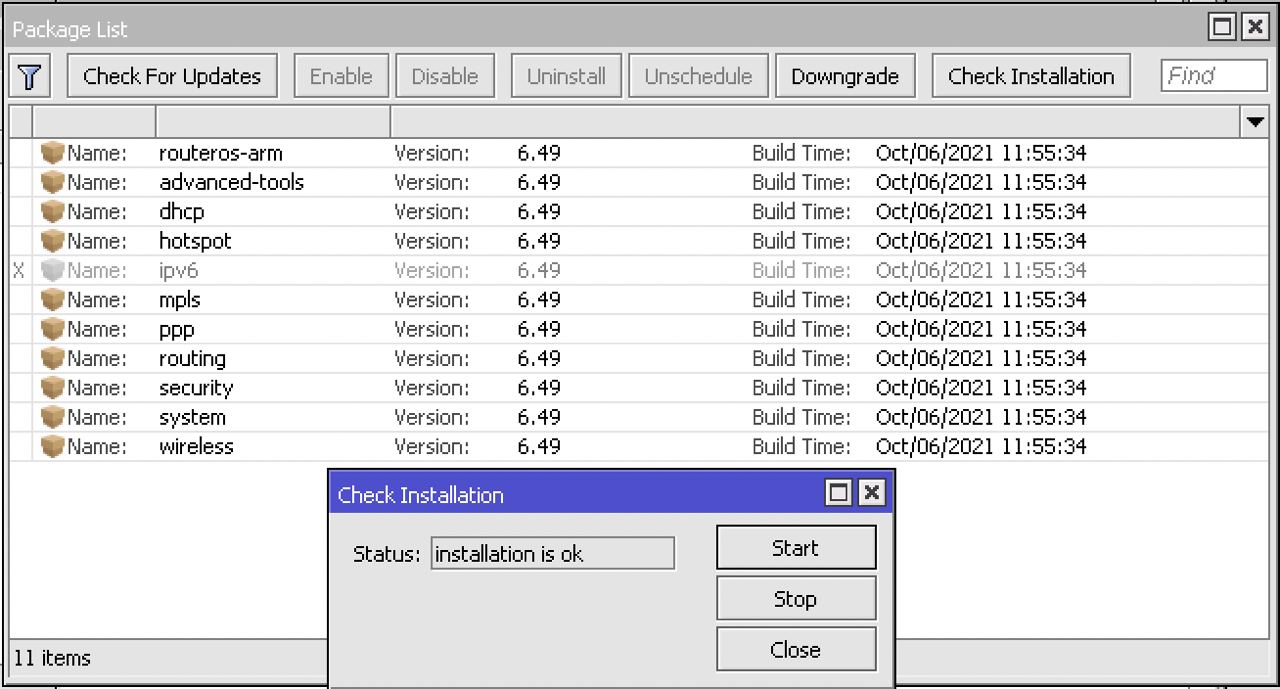This screenshot has height=689, width=1280.
Task: Click the security package name
Action: (x=196, y=388)
